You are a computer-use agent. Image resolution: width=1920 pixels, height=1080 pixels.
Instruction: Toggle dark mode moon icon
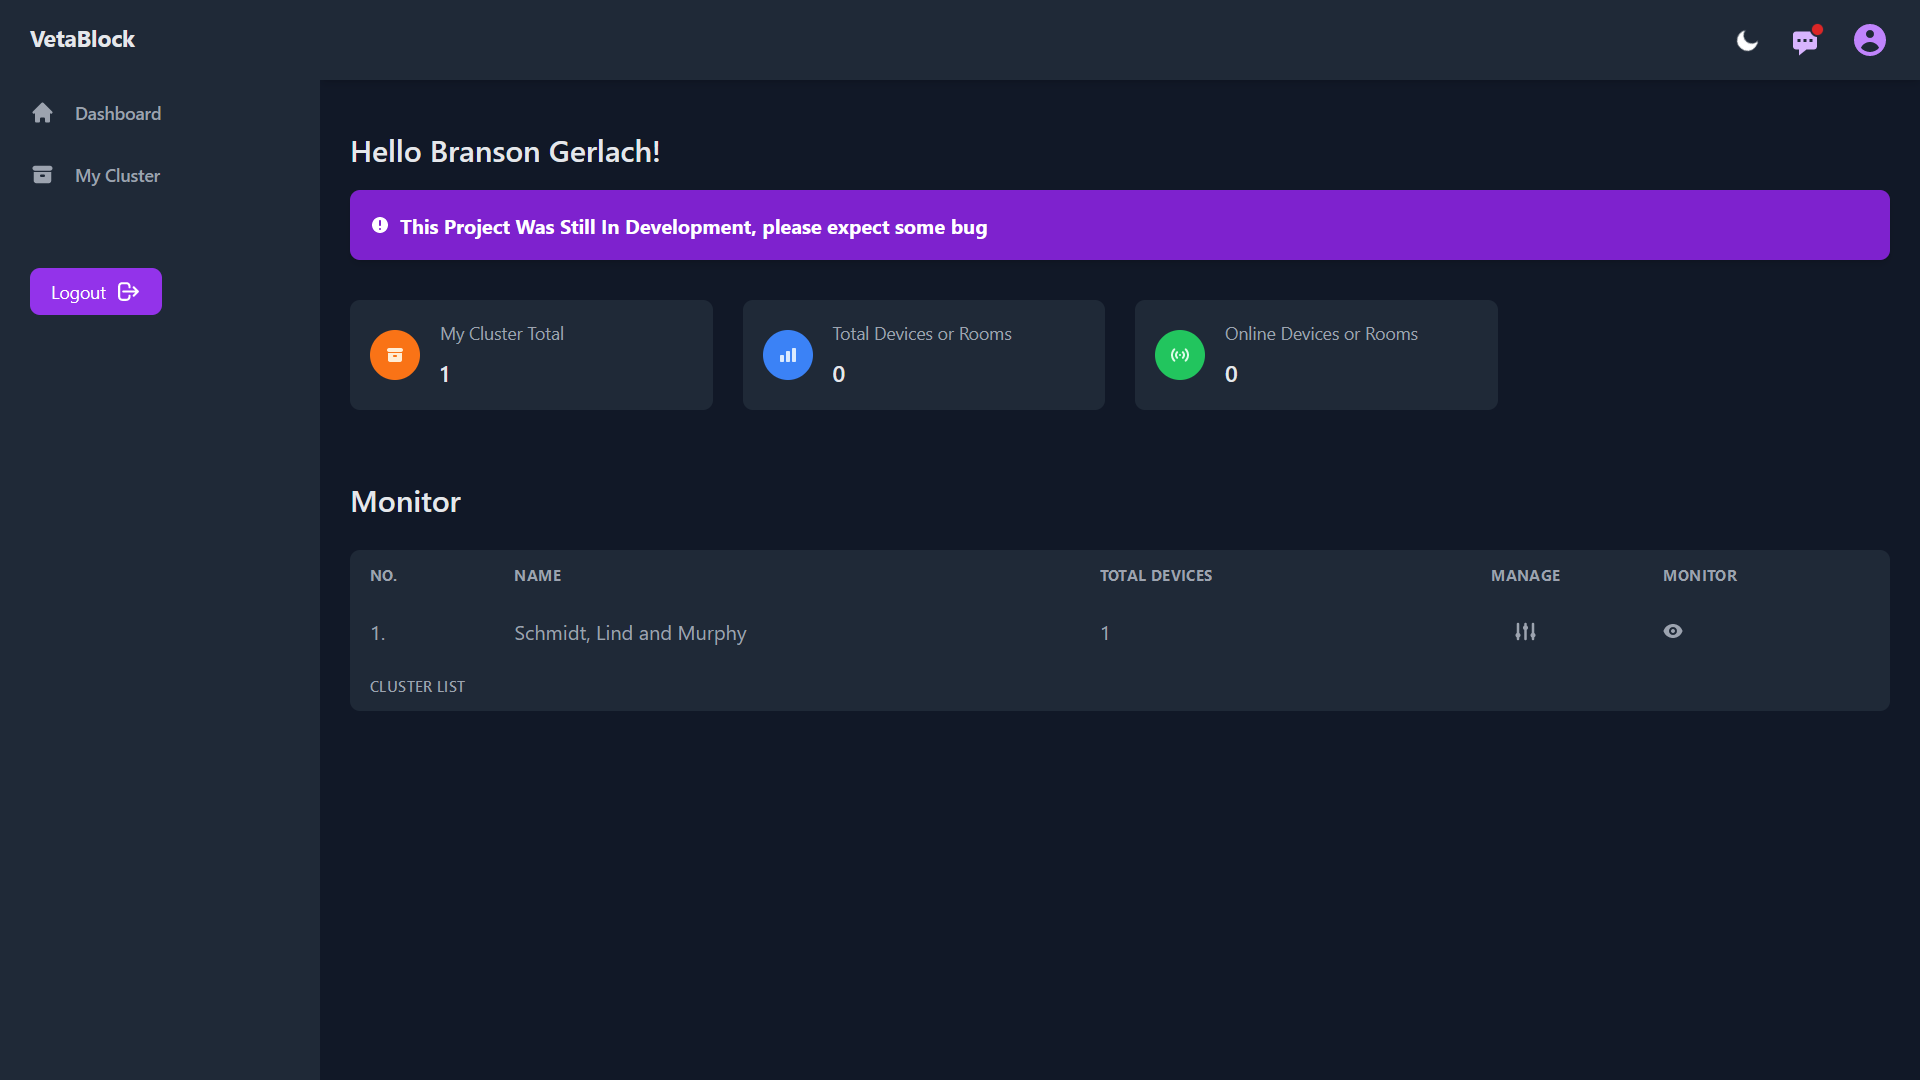coord(1747,41)
